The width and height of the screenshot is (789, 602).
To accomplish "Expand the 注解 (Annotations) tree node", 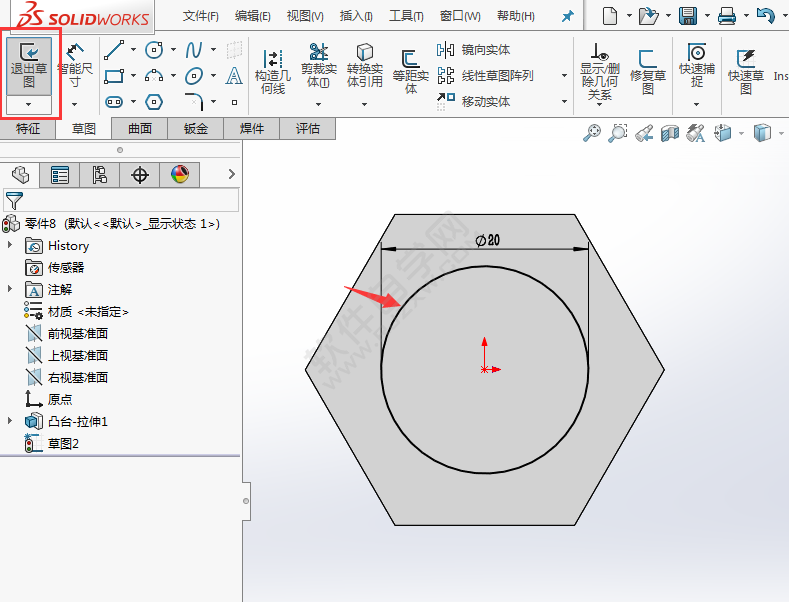I will (10, 288).
